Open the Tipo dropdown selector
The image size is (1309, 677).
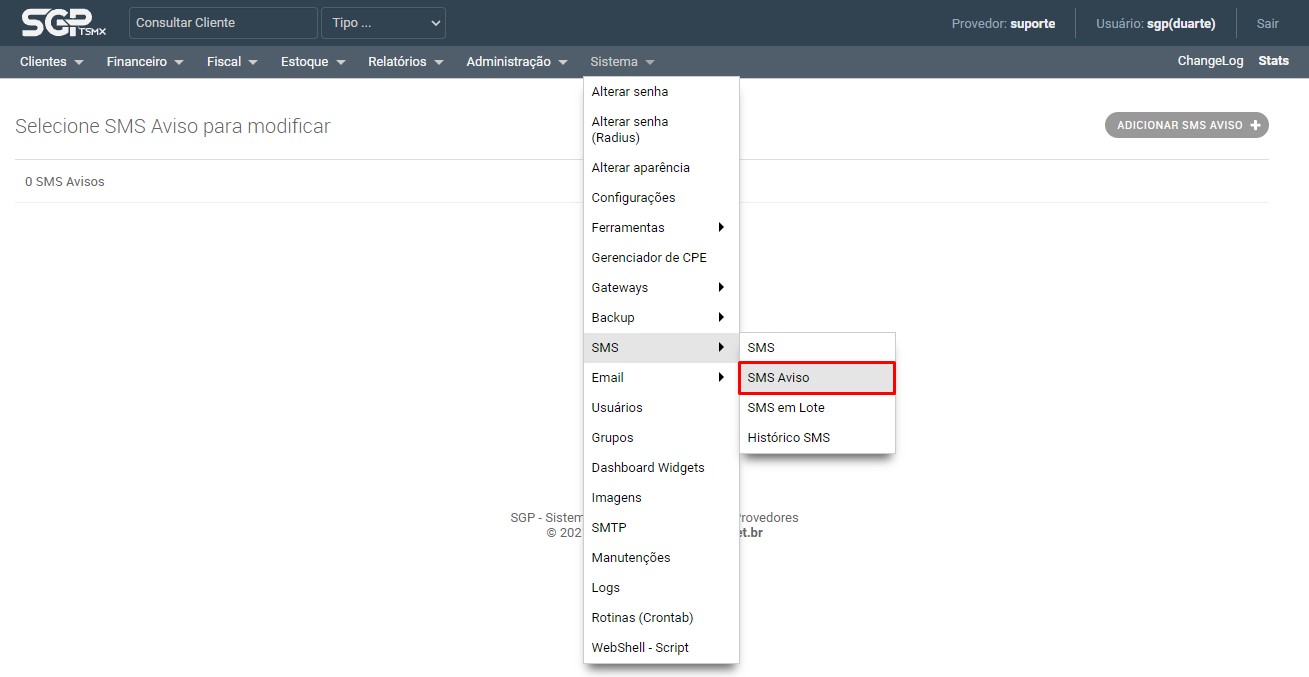tap(383, 23)
